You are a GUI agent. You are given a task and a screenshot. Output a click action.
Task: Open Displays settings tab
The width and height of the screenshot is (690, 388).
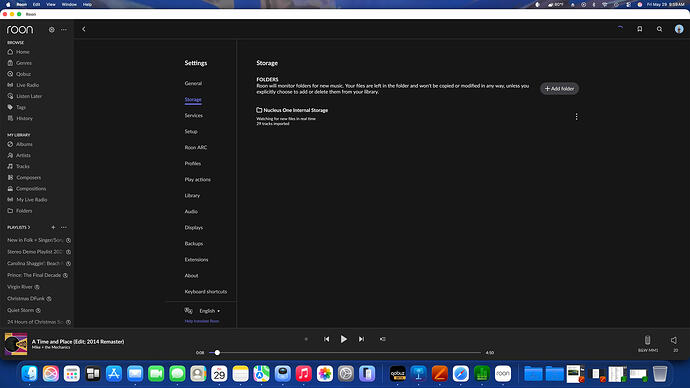(x=194, y=227)
